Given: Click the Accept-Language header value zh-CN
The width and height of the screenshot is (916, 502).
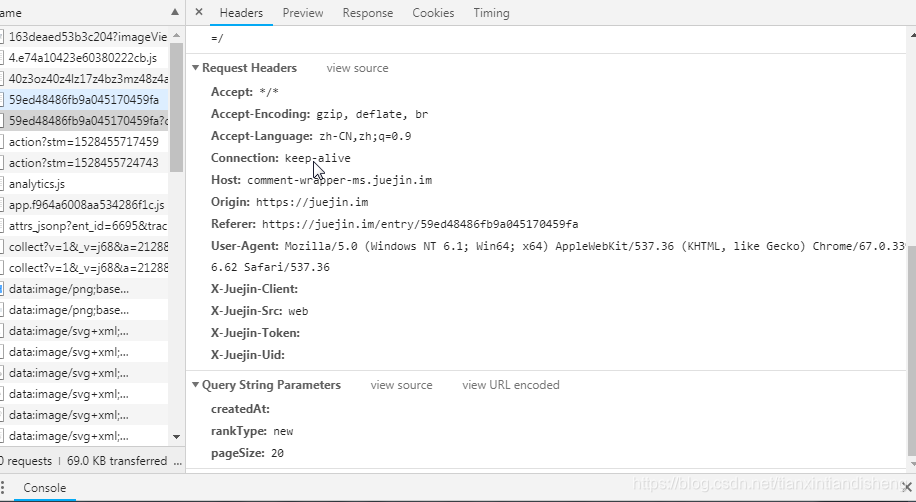Looking at the screenshot, I should point(365,137).
